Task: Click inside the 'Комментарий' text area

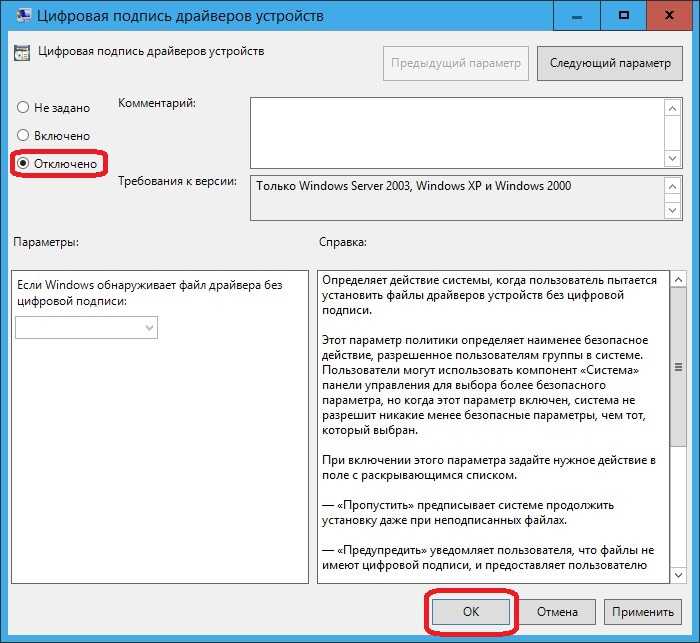Action: point(458,133)
